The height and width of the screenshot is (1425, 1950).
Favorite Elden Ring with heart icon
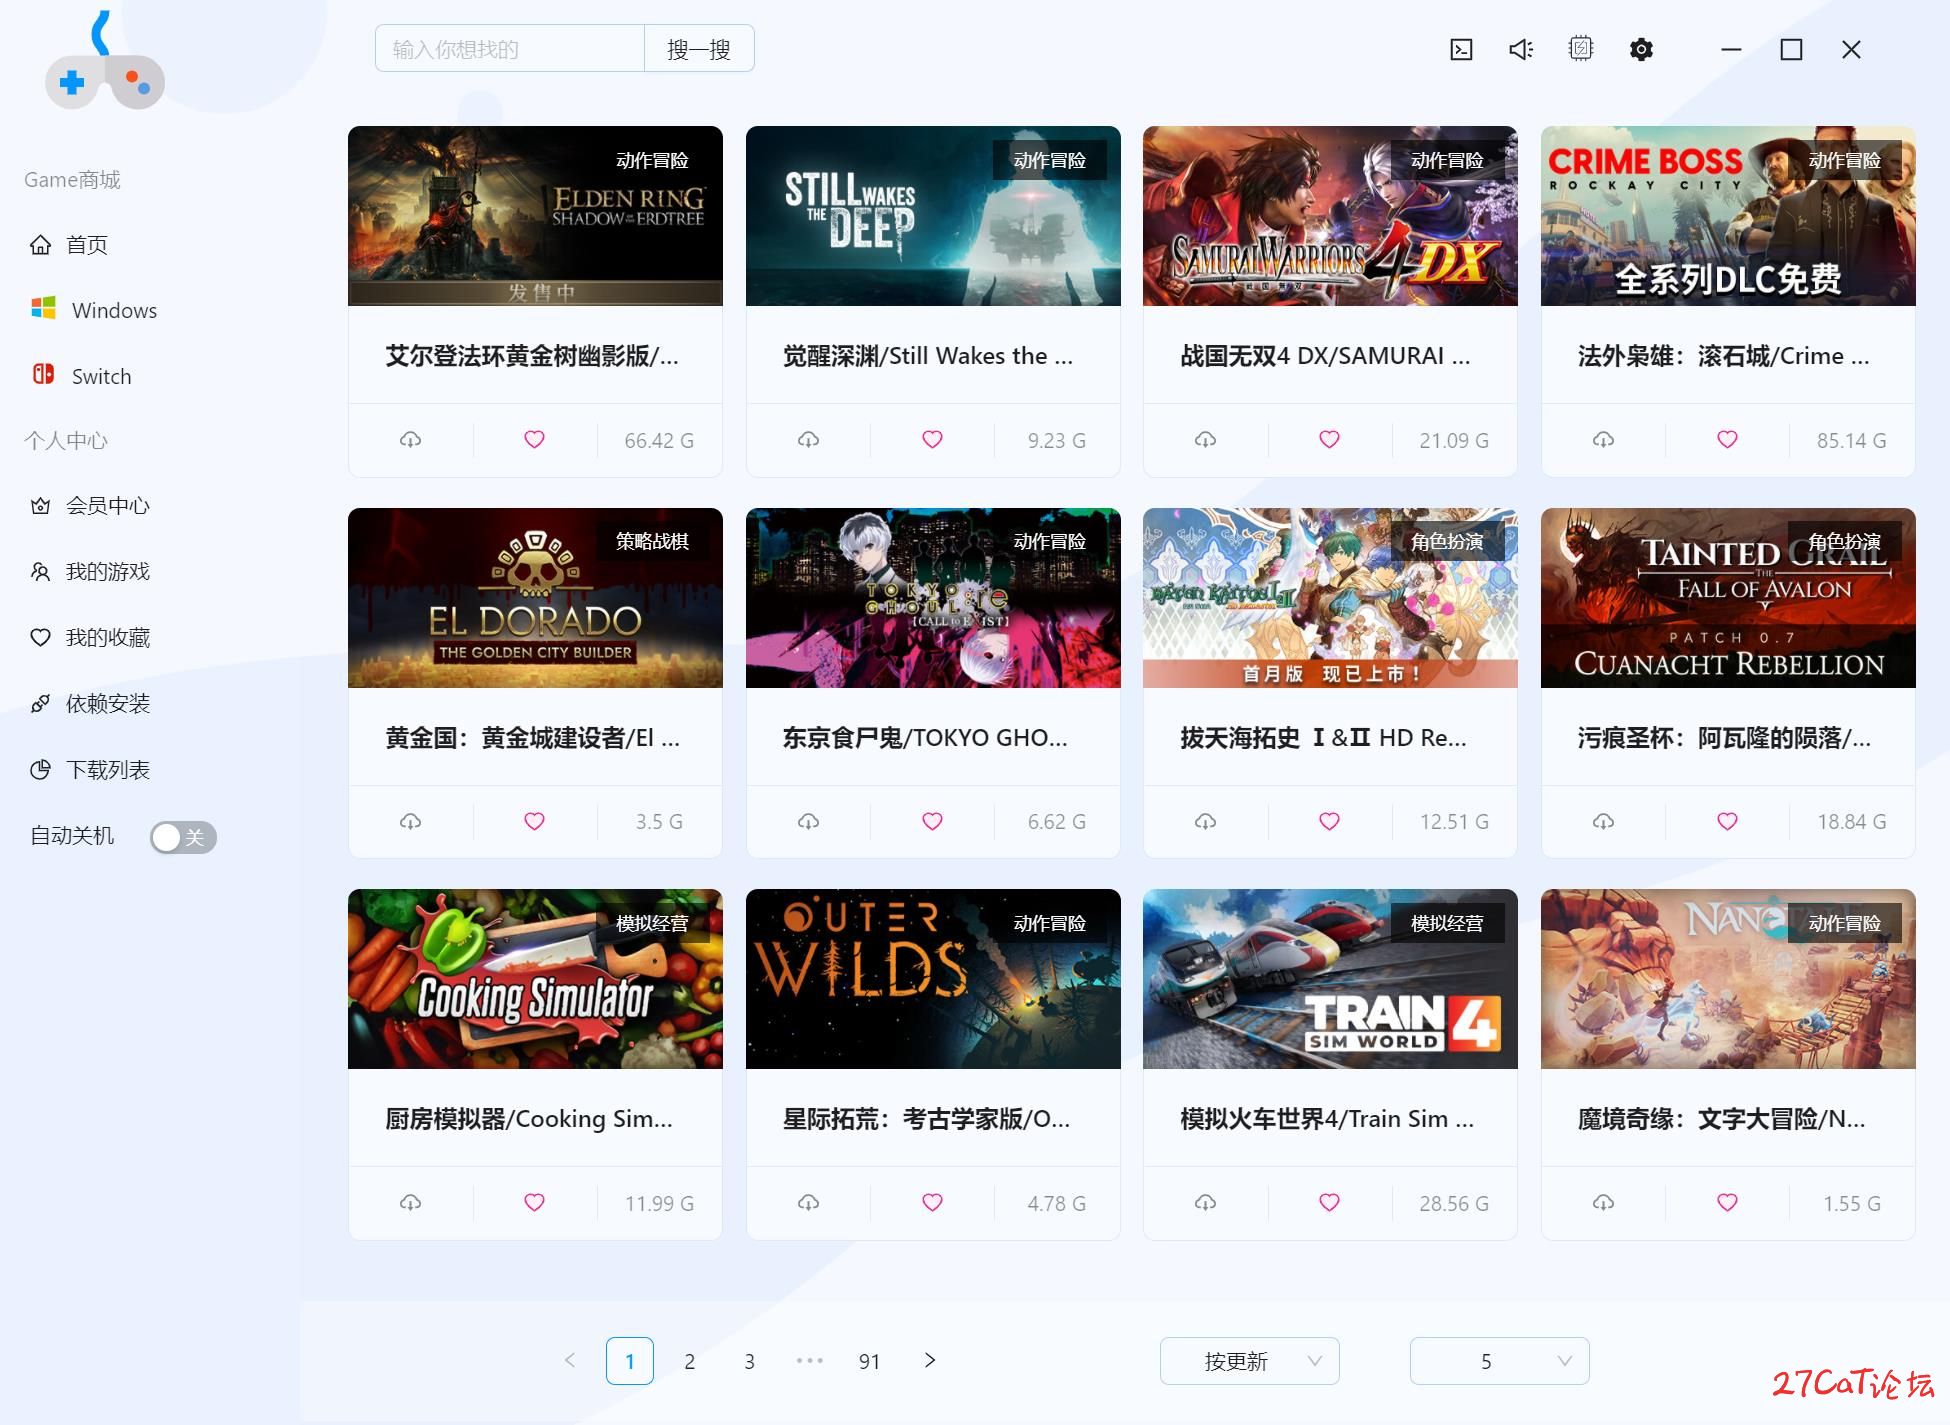coord(534,440)
